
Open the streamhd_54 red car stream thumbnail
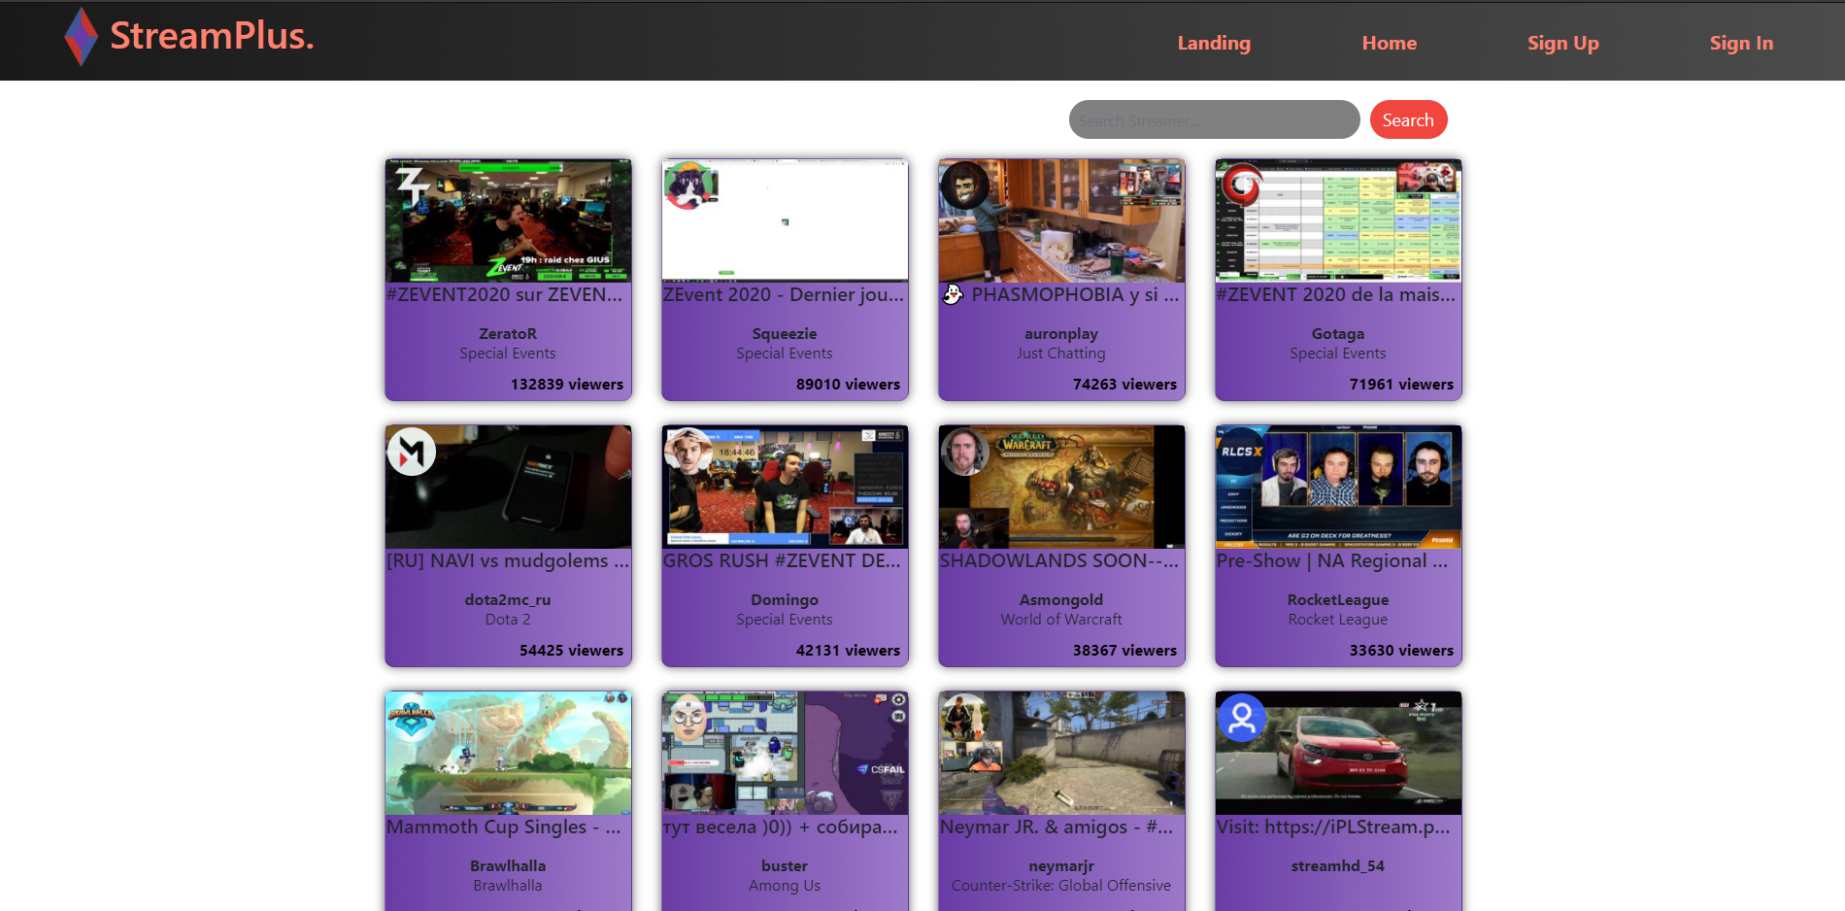click(x=1338, y=752)
